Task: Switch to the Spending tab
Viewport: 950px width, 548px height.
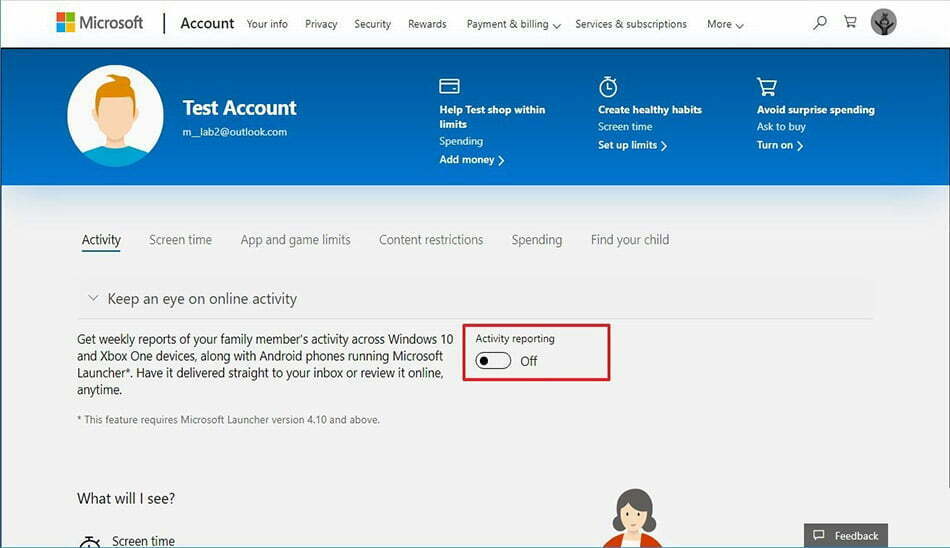Action: (537, 240)
